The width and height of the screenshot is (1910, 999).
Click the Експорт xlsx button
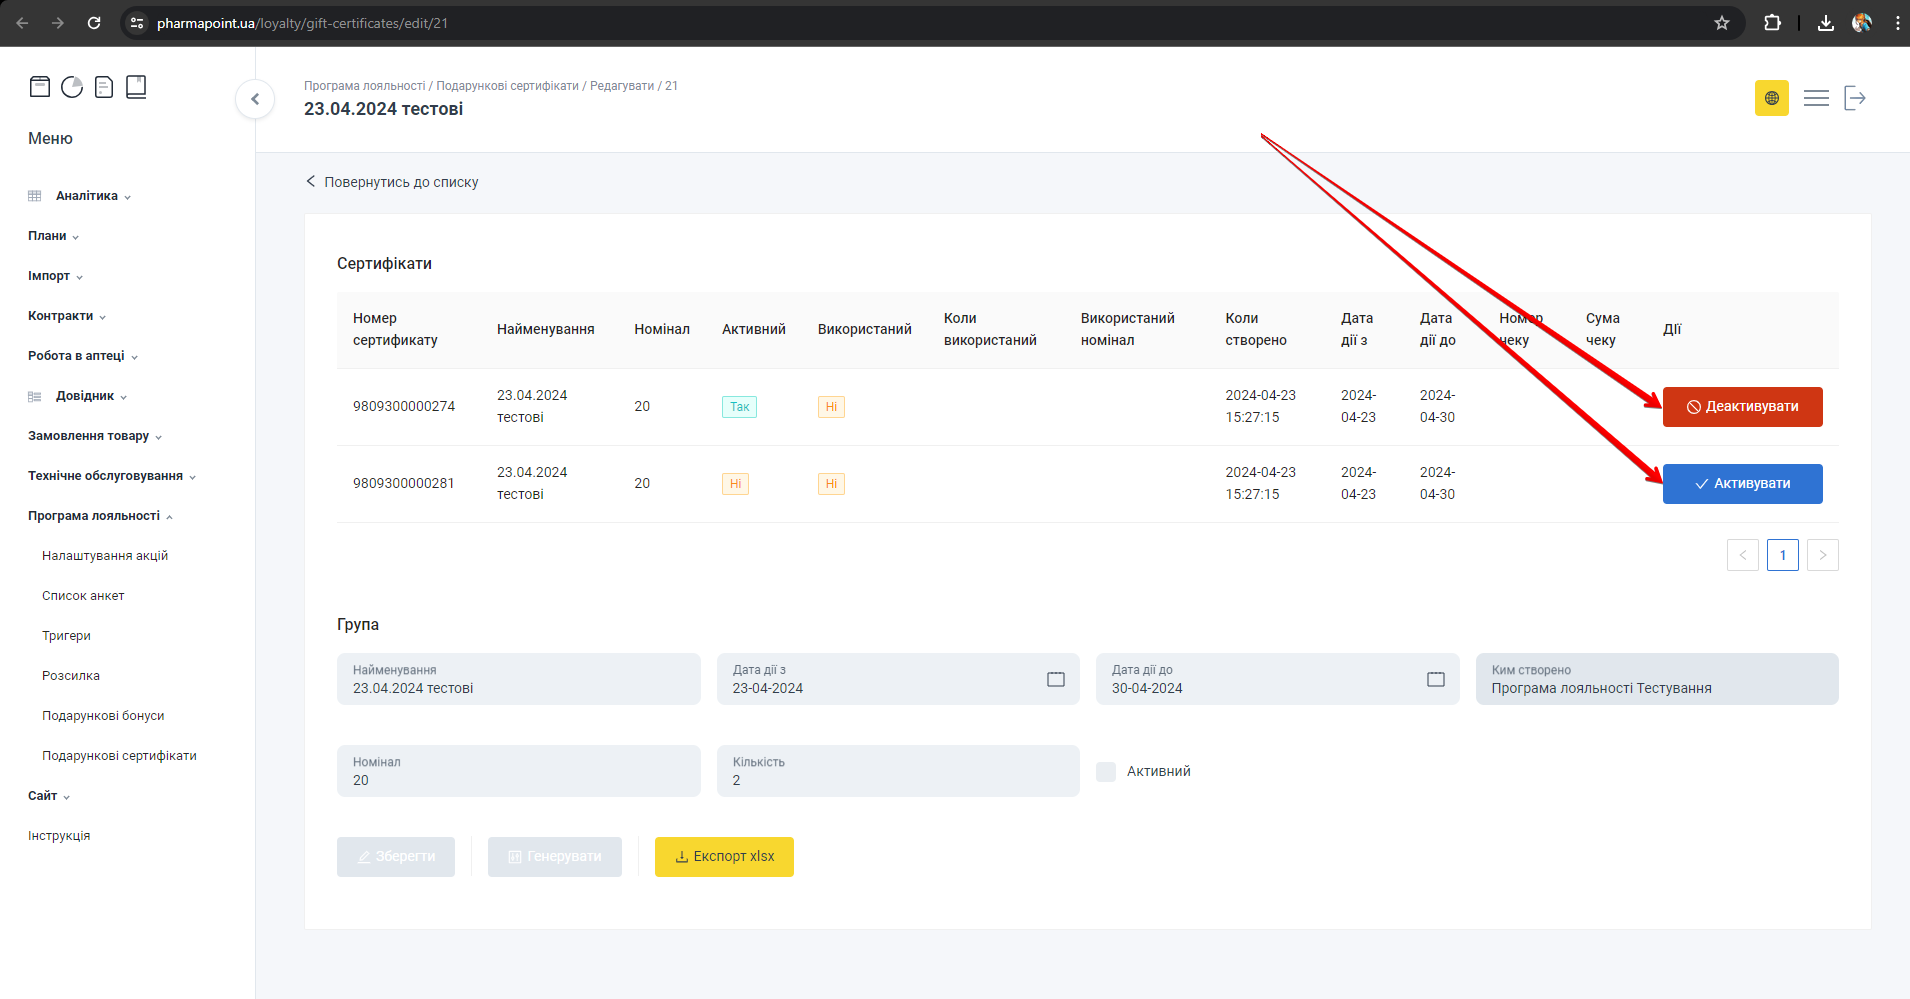click(724, 857)
